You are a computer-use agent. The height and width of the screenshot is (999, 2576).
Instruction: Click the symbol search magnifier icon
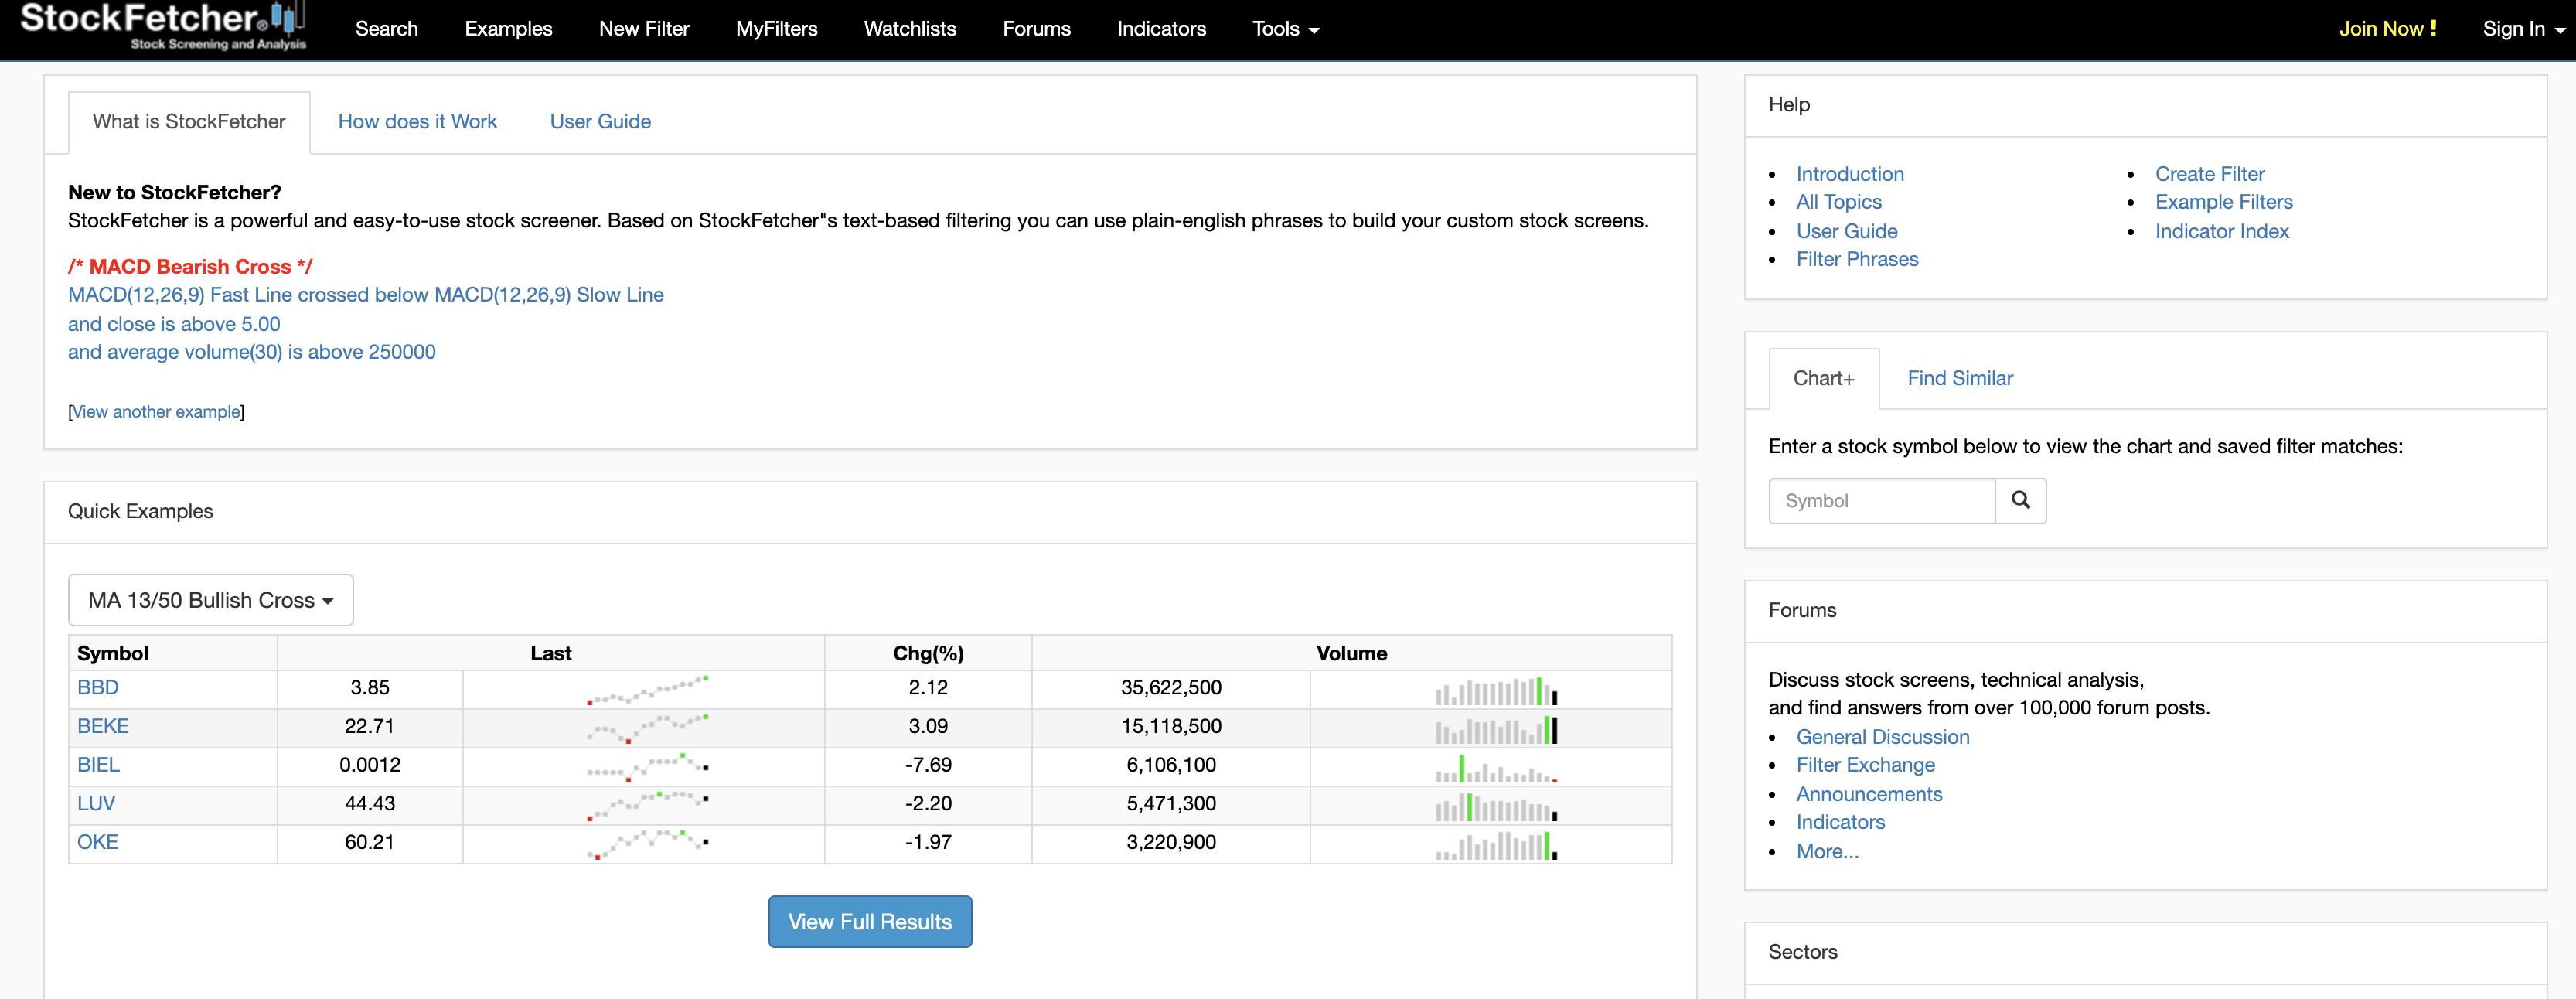[2020, 500]
